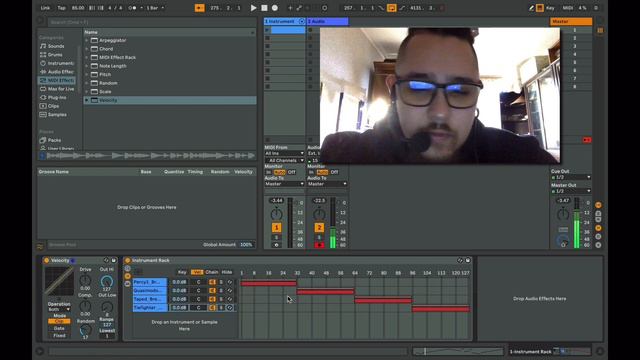Viewport: 640px width, 360px height.
Task: Select Instruments in browser categories
Action: pos(57,63)
